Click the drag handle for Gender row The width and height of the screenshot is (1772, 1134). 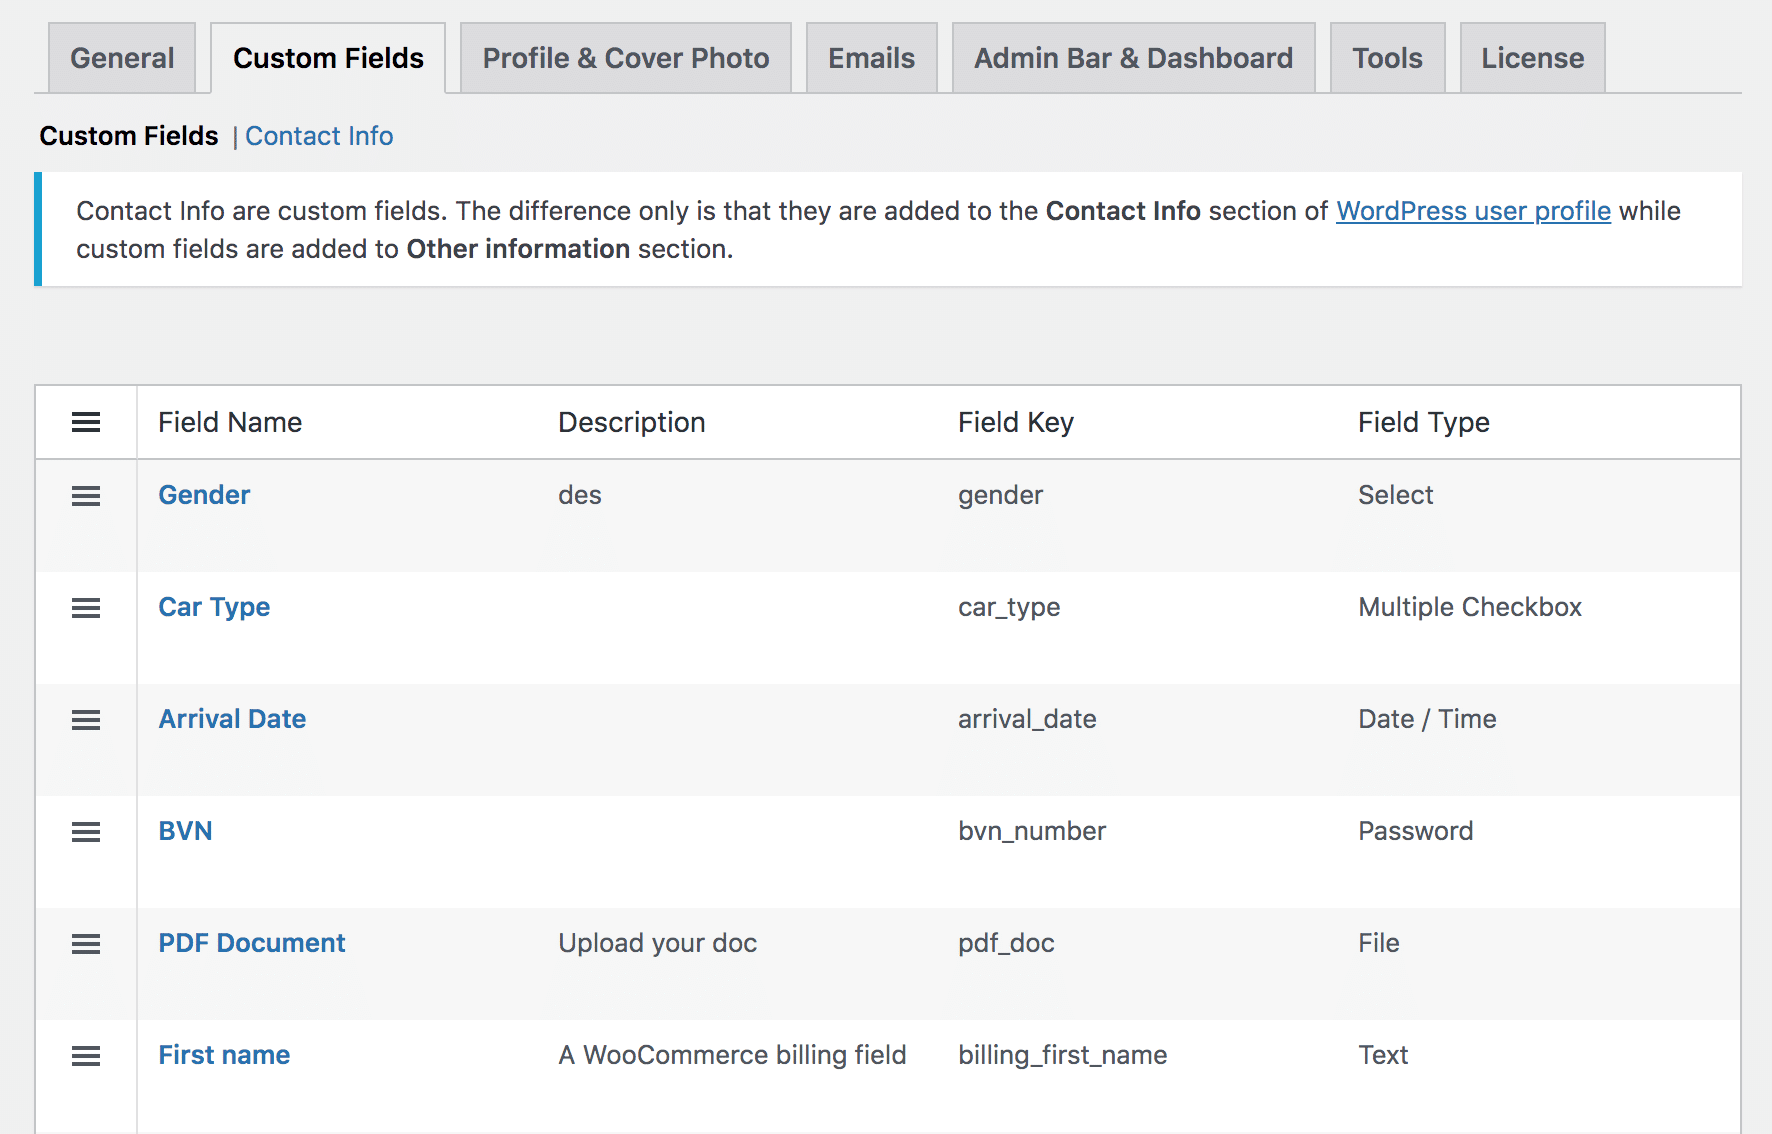coord(86,496)
